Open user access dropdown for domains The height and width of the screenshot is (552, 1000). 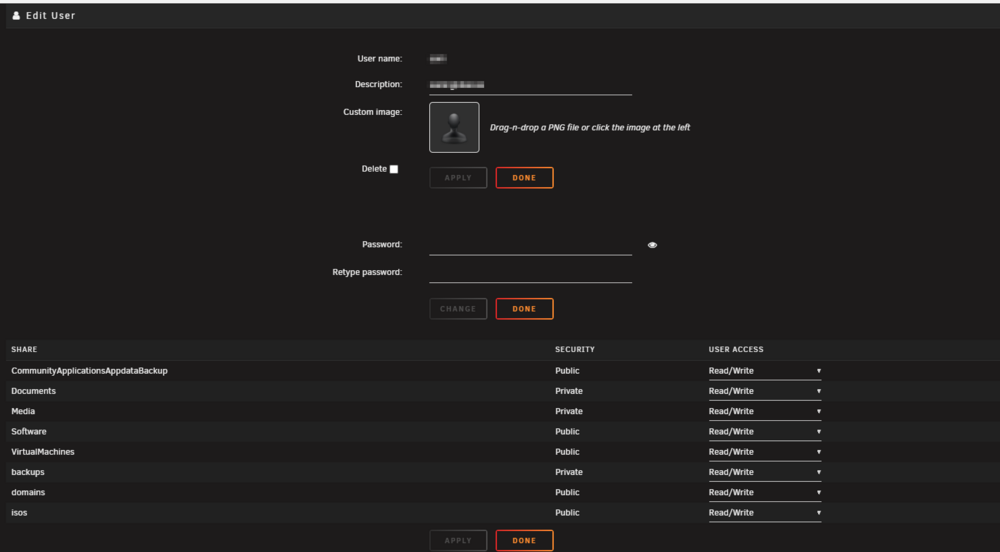[x=765, y=493]
